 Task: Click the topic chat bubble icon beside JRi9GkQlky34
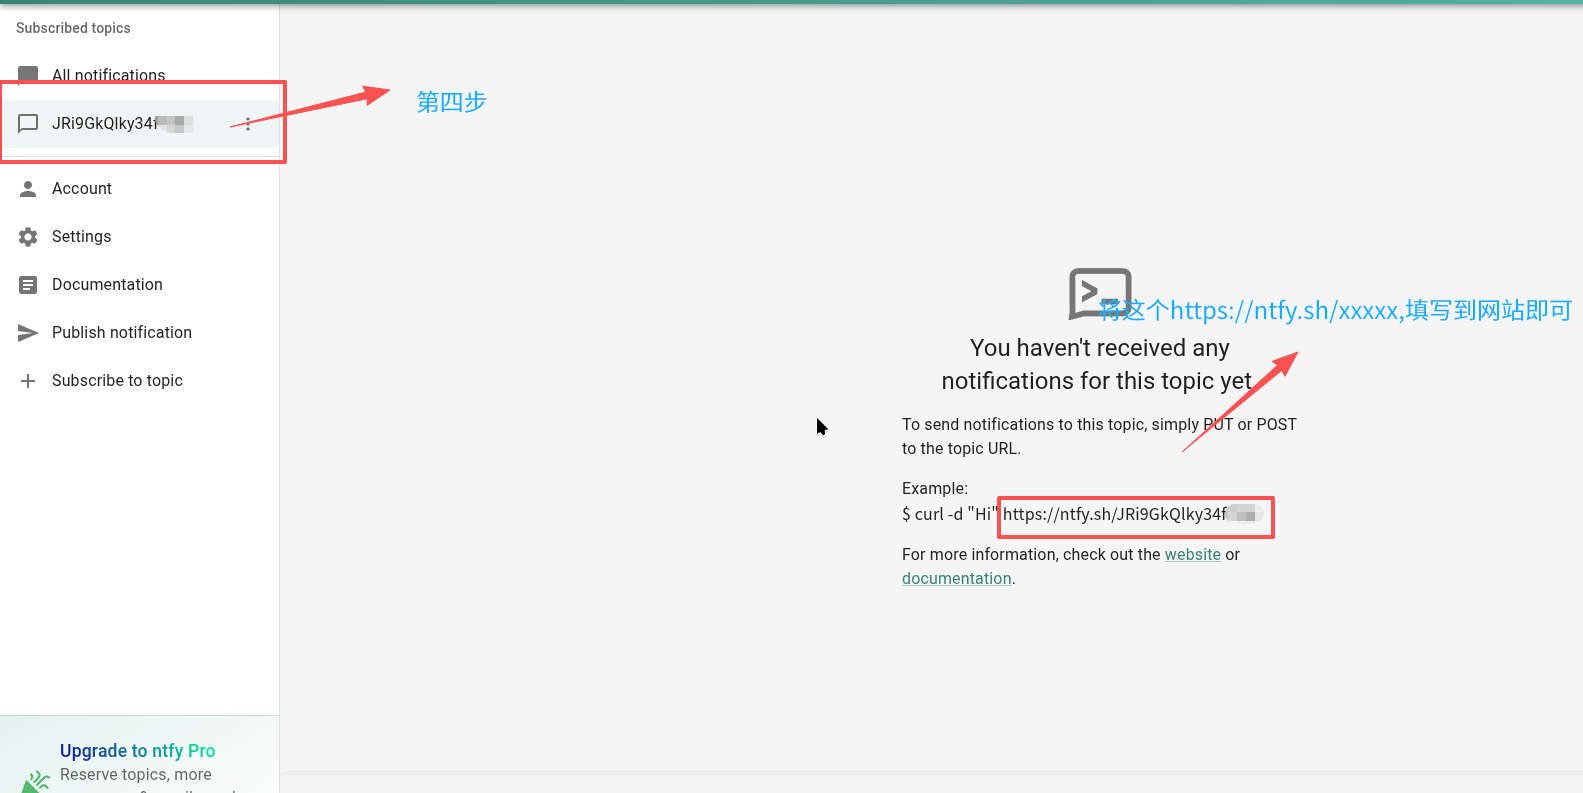coord(28,123)
